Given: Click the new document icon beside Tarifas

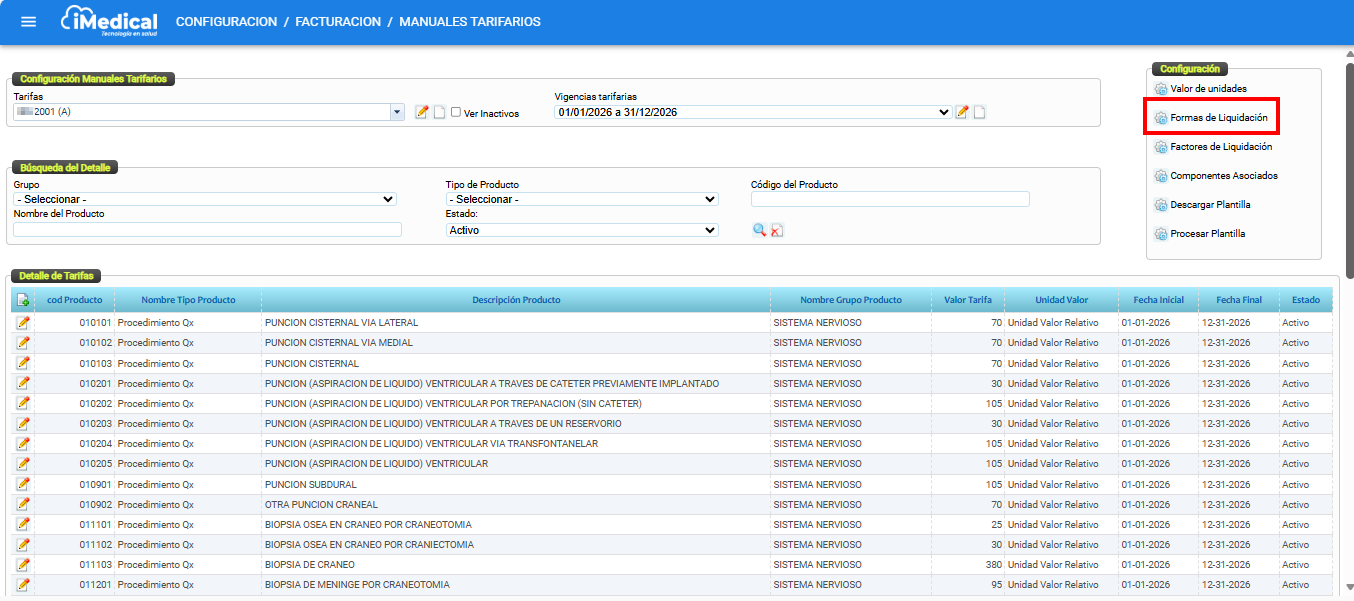Looking at the screenshot, I should 439,112.
